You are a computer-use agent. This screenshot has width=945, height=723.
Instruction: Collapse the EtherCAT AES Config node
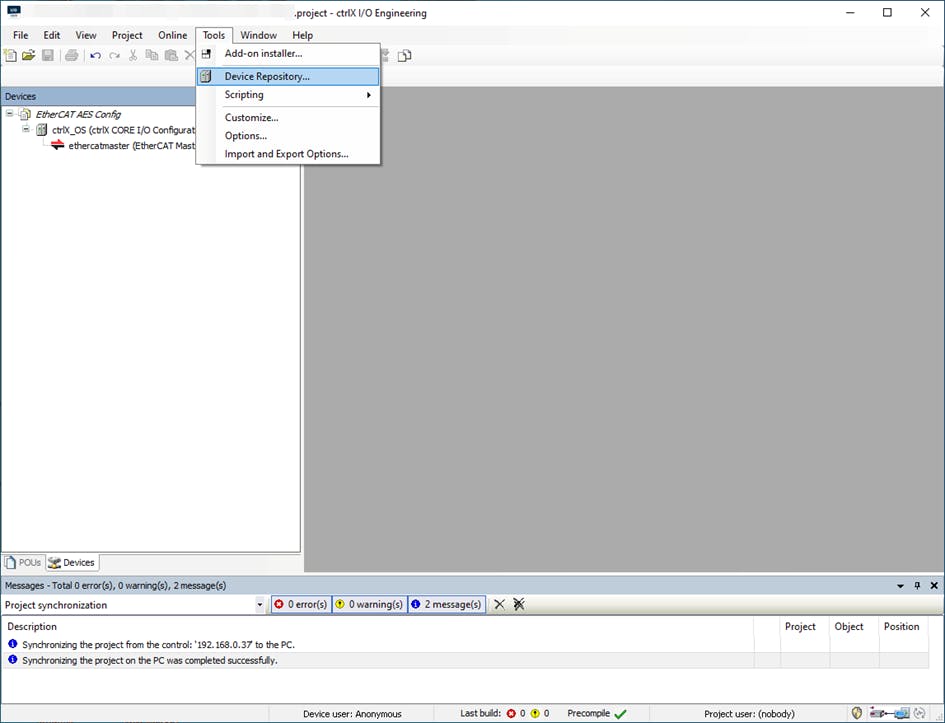tap(10, 113)
